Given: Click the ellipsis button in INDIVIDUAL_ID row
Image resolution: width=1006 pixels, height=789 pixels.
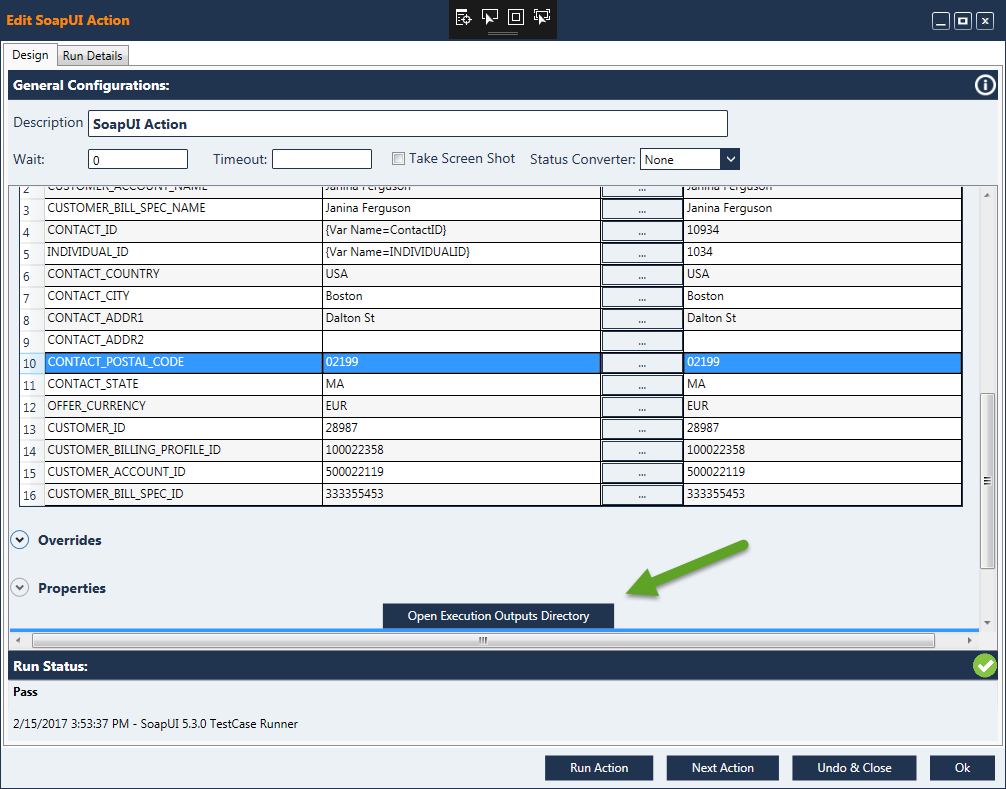Looking at the screenshot, I should point(642,253).
